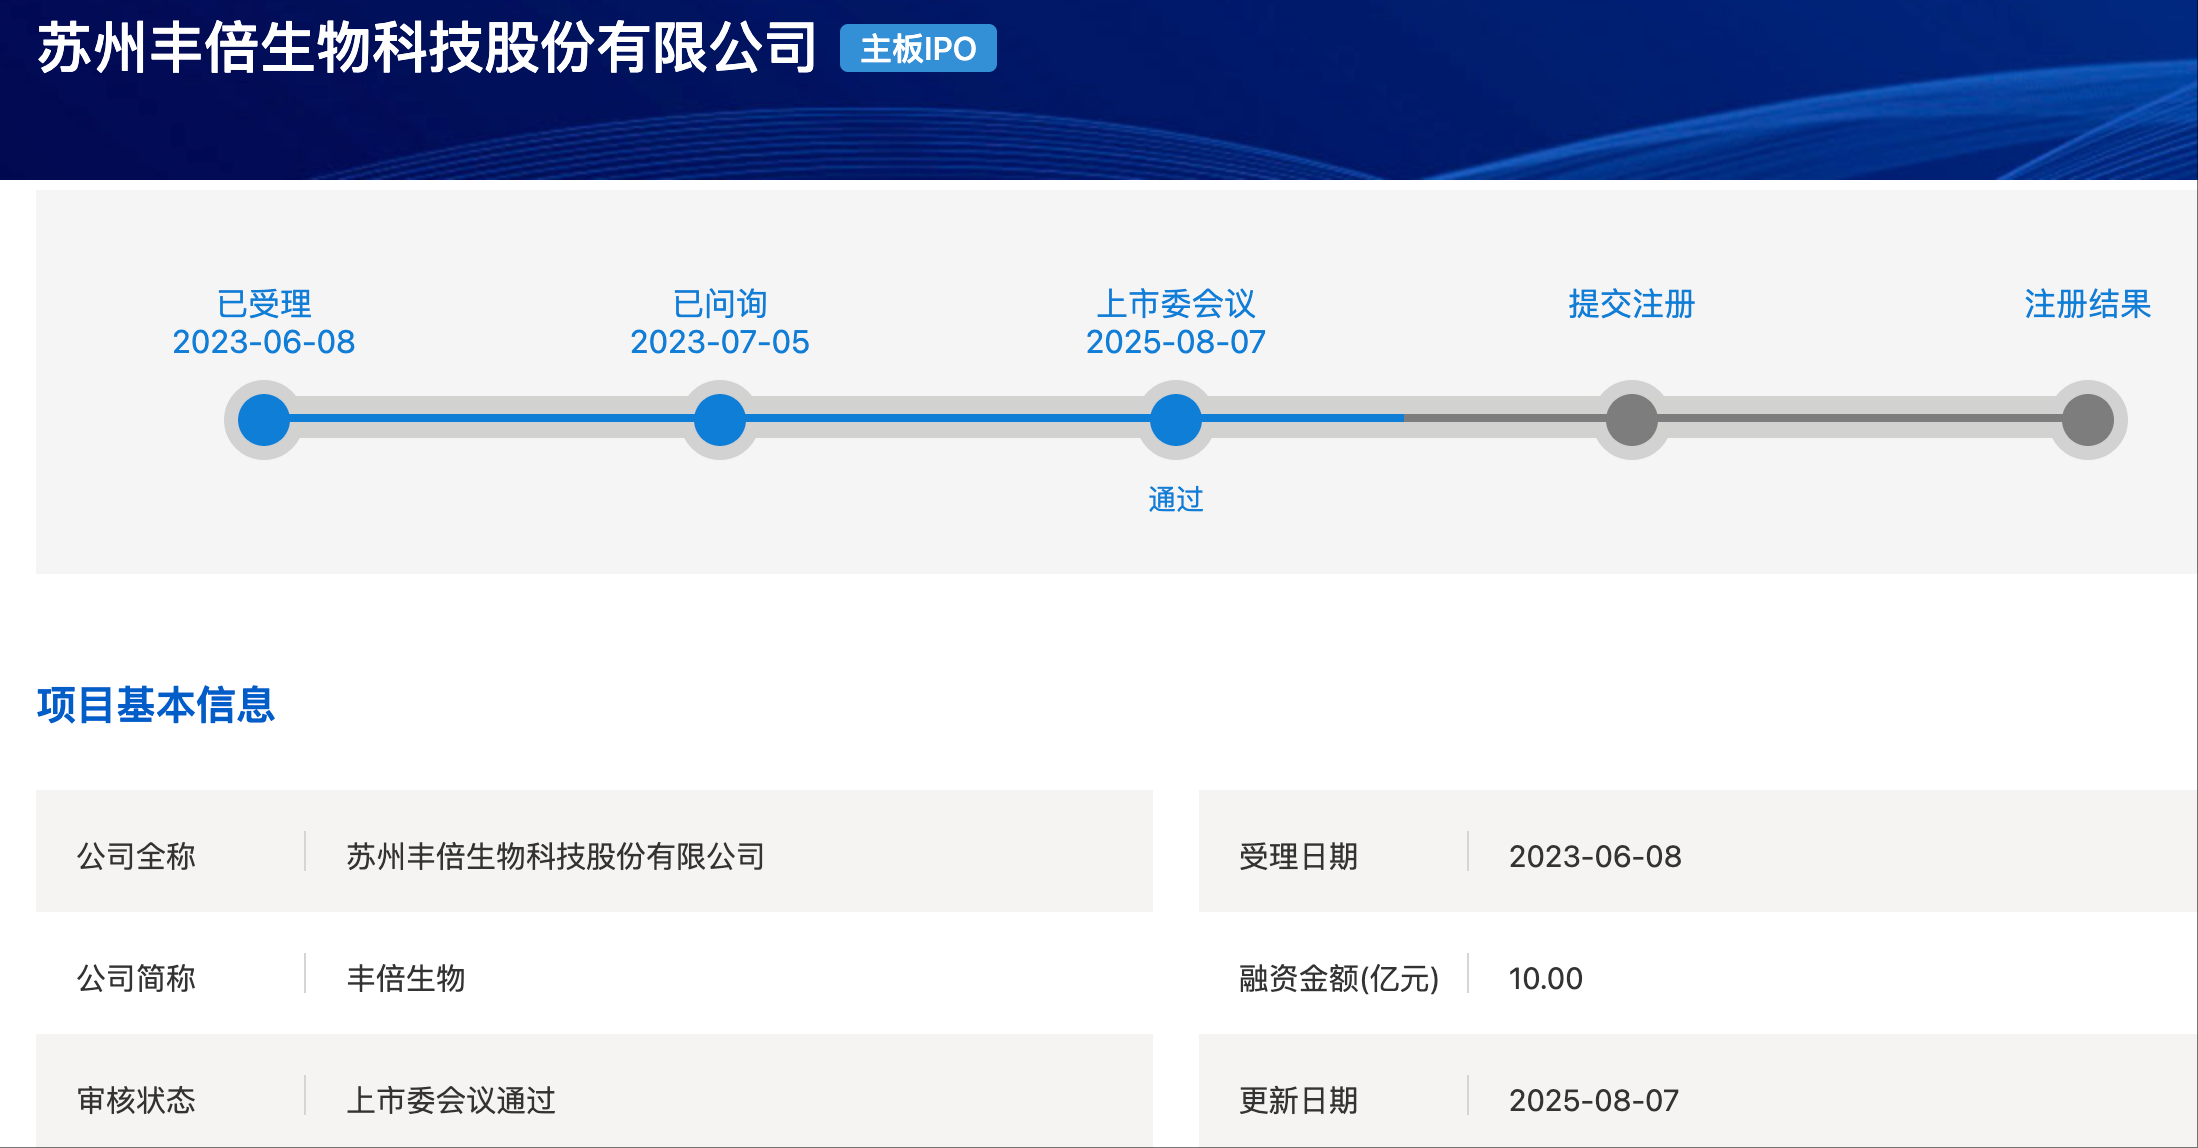Click the 主板IPO badge
The width and height of the screenshot is (2198, 1148).
pyautogui.click(x=918, y=48)
